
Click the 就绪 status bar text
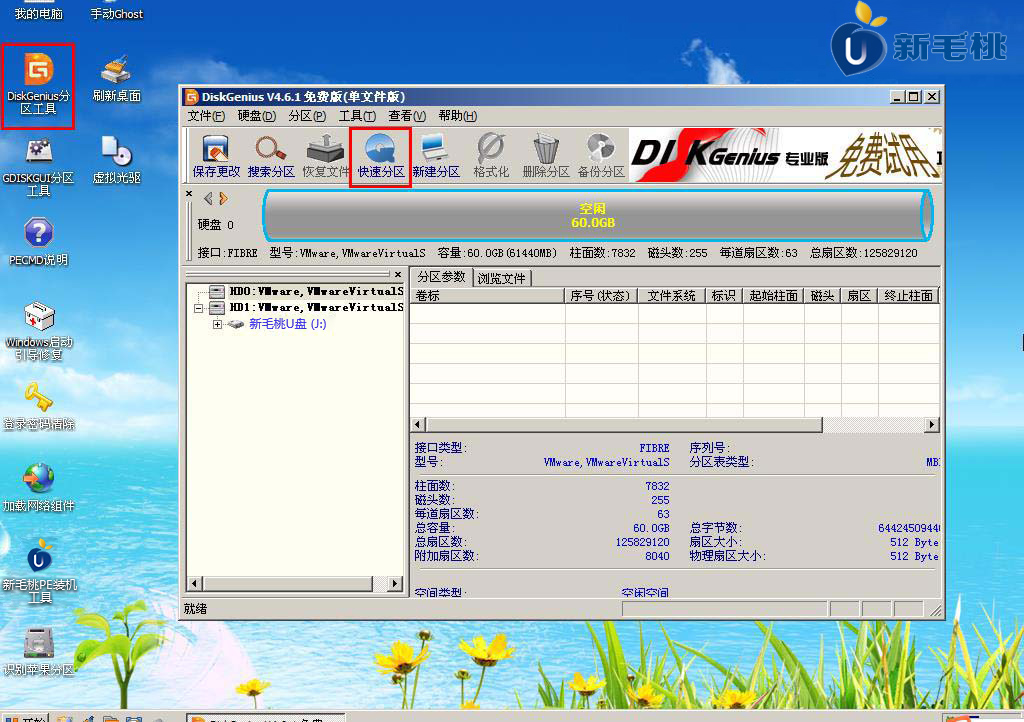(195, 608)
